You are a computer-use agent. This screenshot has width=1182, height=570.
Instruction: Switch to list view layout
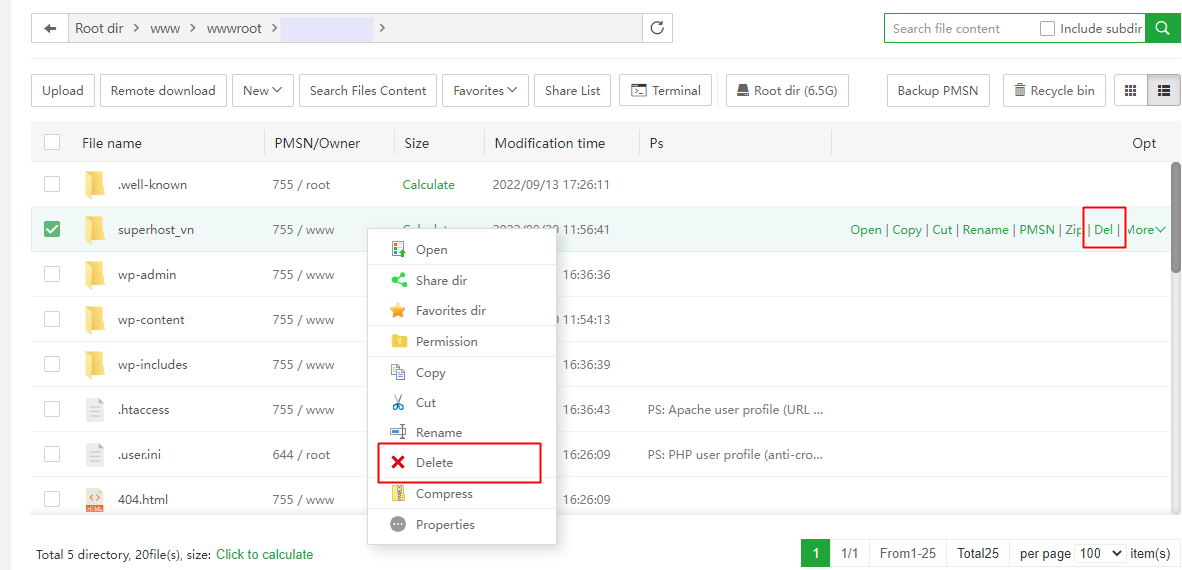(1163, 90)
